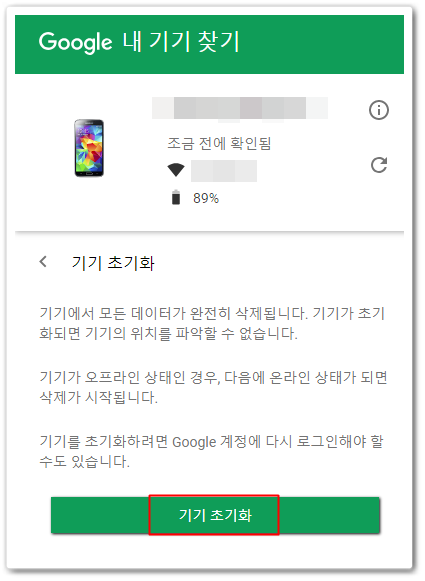Click the blurred device name text
The height and width of the screenshot is (581, 425).
coord(240,108)
